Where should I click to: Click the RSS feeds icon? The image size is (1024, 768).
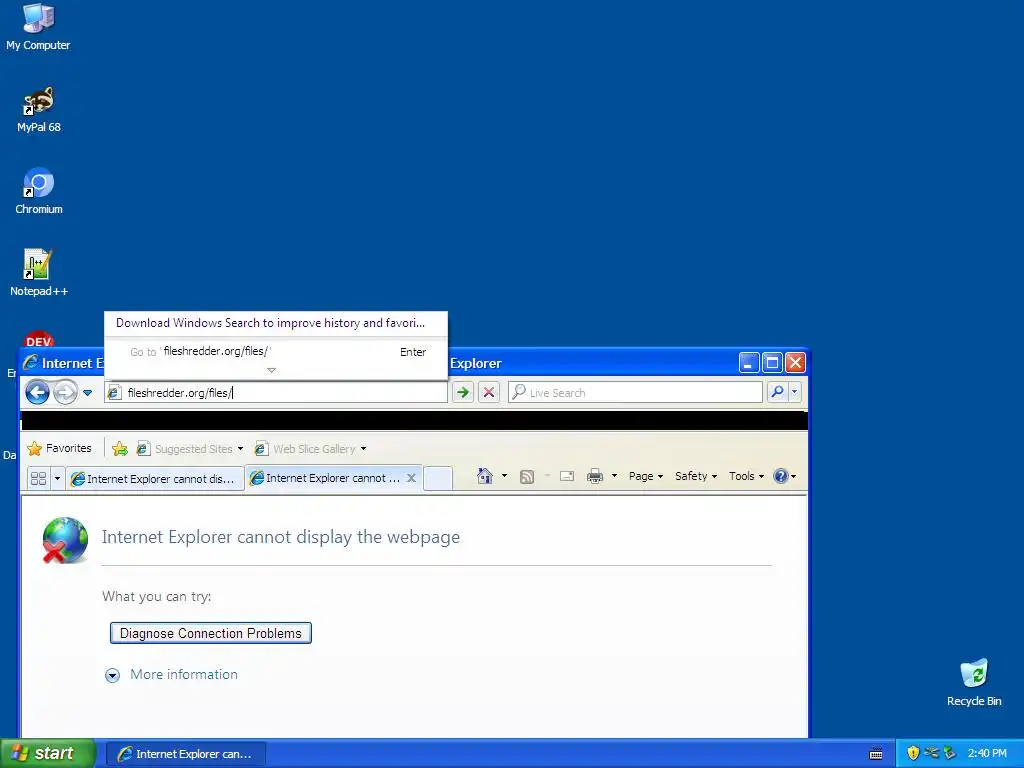point(526,477)
